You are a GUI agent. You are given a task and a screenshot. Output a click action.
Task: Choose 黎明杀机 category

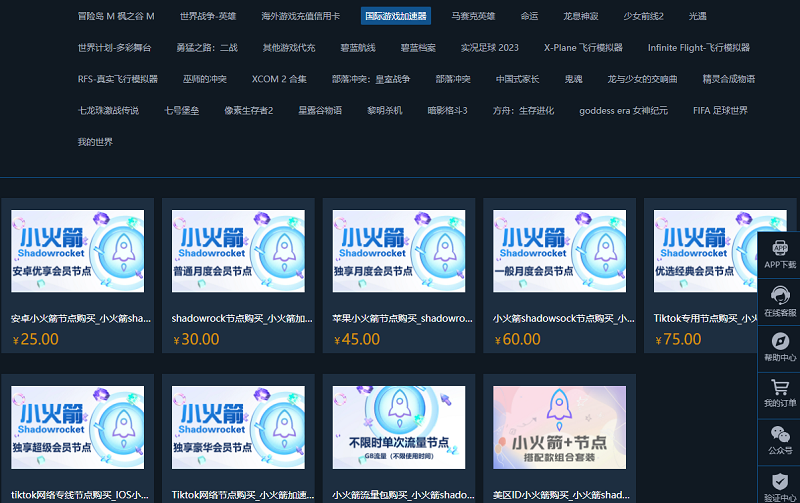pyautogui.click(x=385, y=110)
